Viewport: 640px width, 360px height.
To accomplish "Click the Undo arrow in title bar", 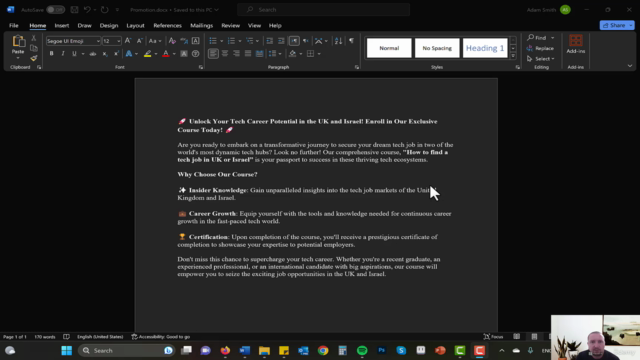I will (x=87, y=9).
